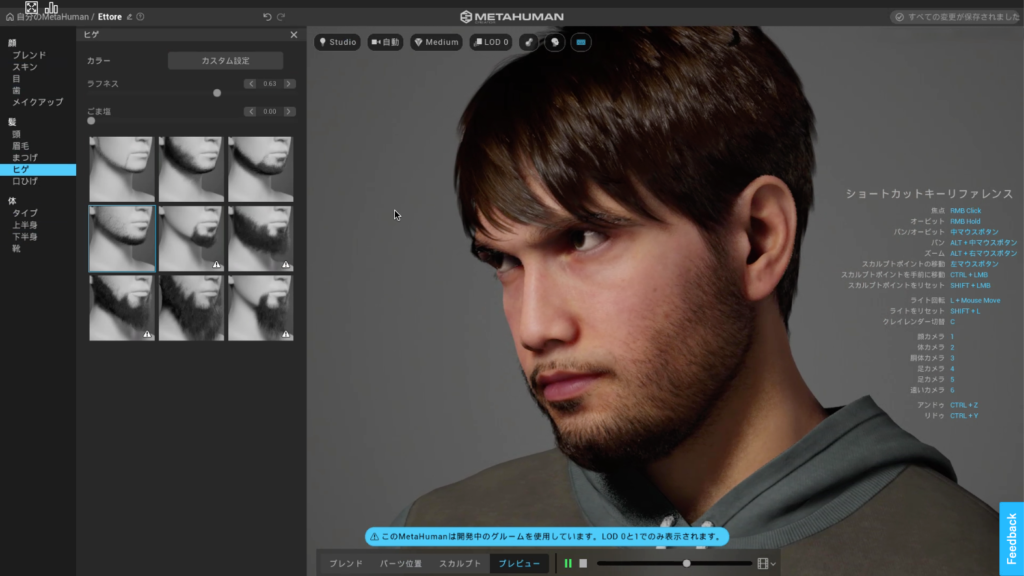Increase ごま塩 value with right arrow

(x=289, y=112)
